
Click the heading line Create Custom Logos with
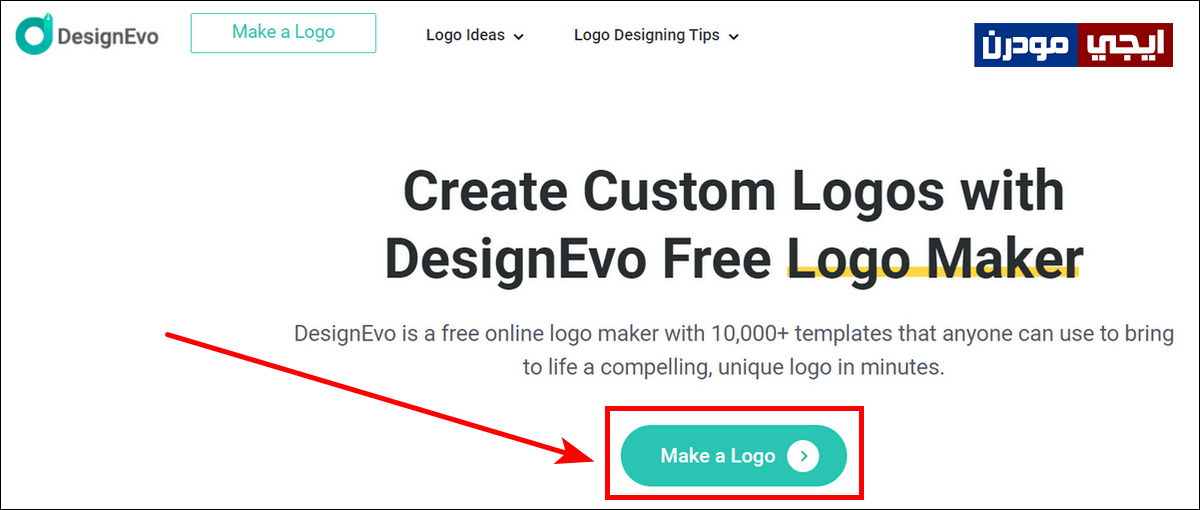pyautogui.click(x=733, y=192)
